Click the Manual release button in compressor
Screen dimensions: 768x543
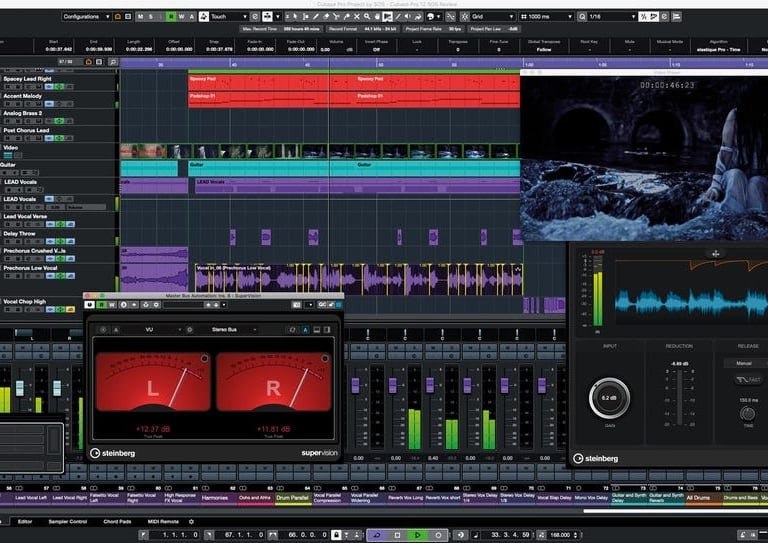point(744,363)
